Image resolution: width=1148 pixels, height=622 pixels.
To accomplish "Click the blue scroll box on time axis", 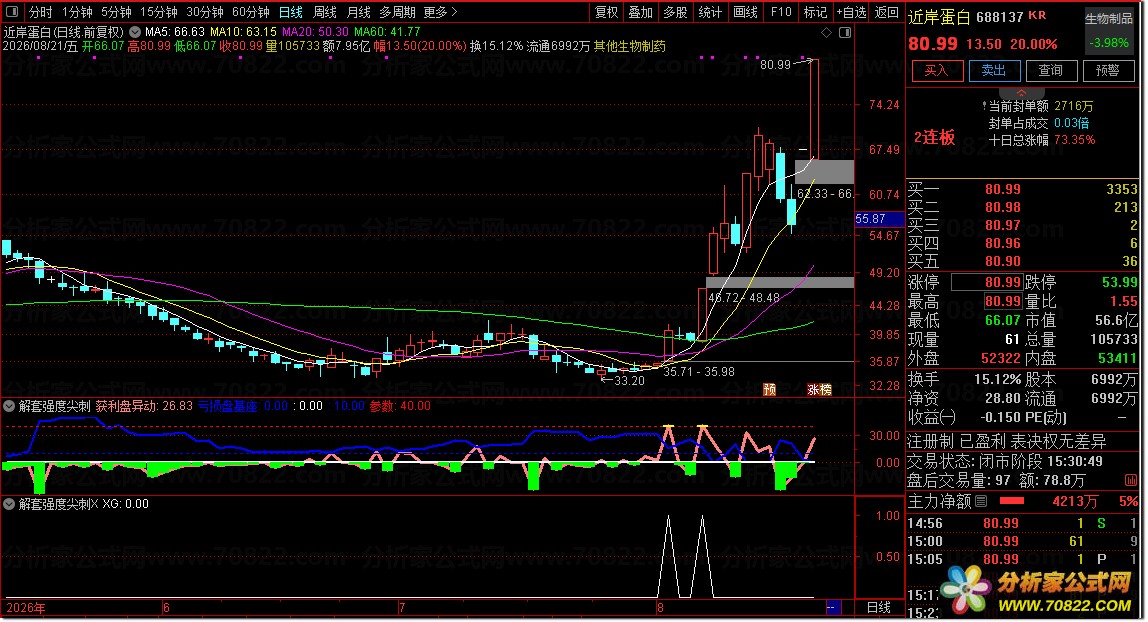I will pos(831,607).
